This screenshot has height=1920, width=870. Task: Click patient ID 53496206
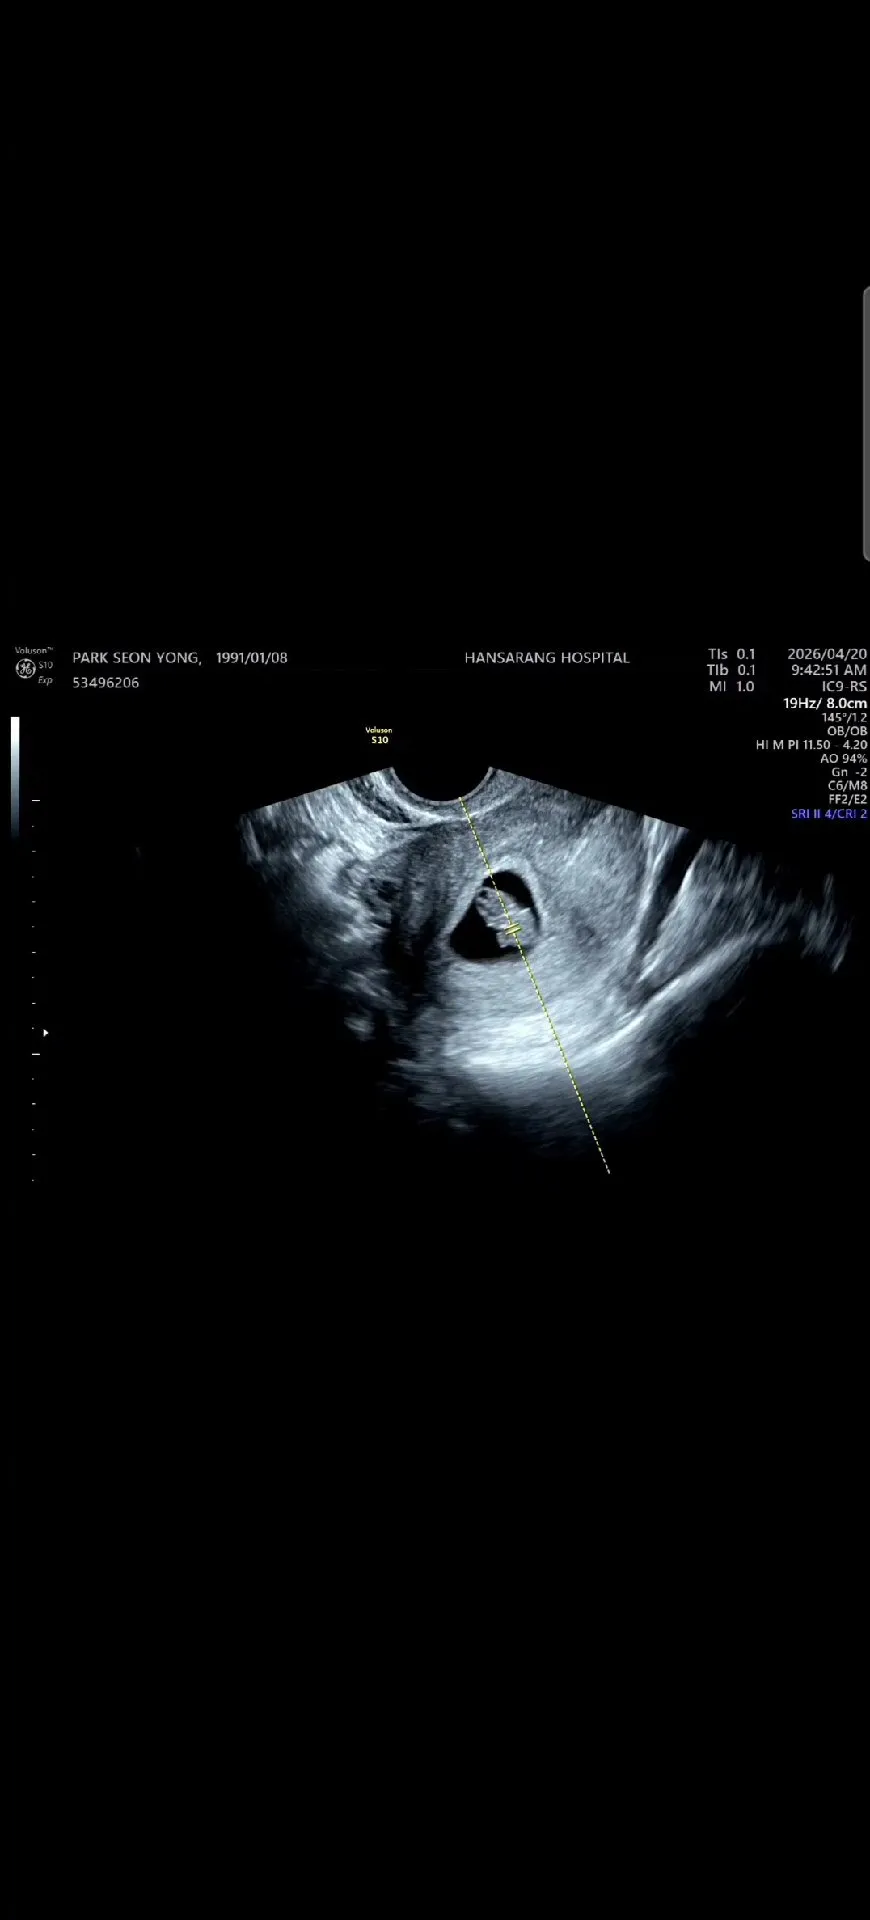click(x=106, y=683)
